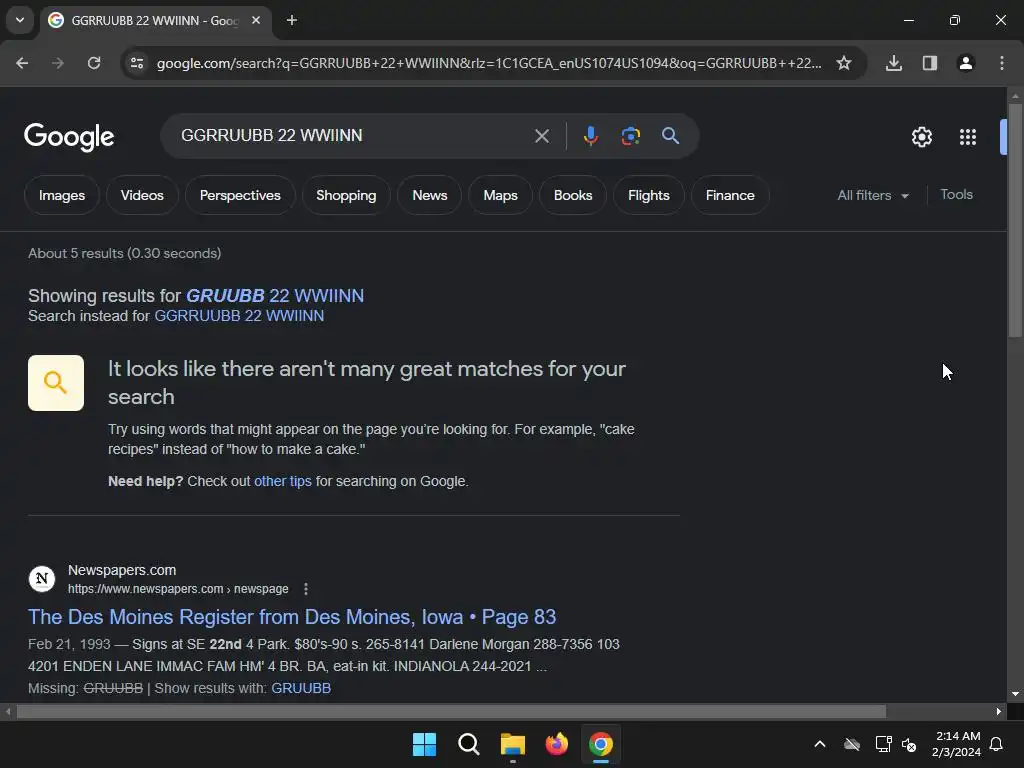The height and width of the screenshot is (768, 1024).
Task: Click the scroll down arrow
Action: (1015, 694)
